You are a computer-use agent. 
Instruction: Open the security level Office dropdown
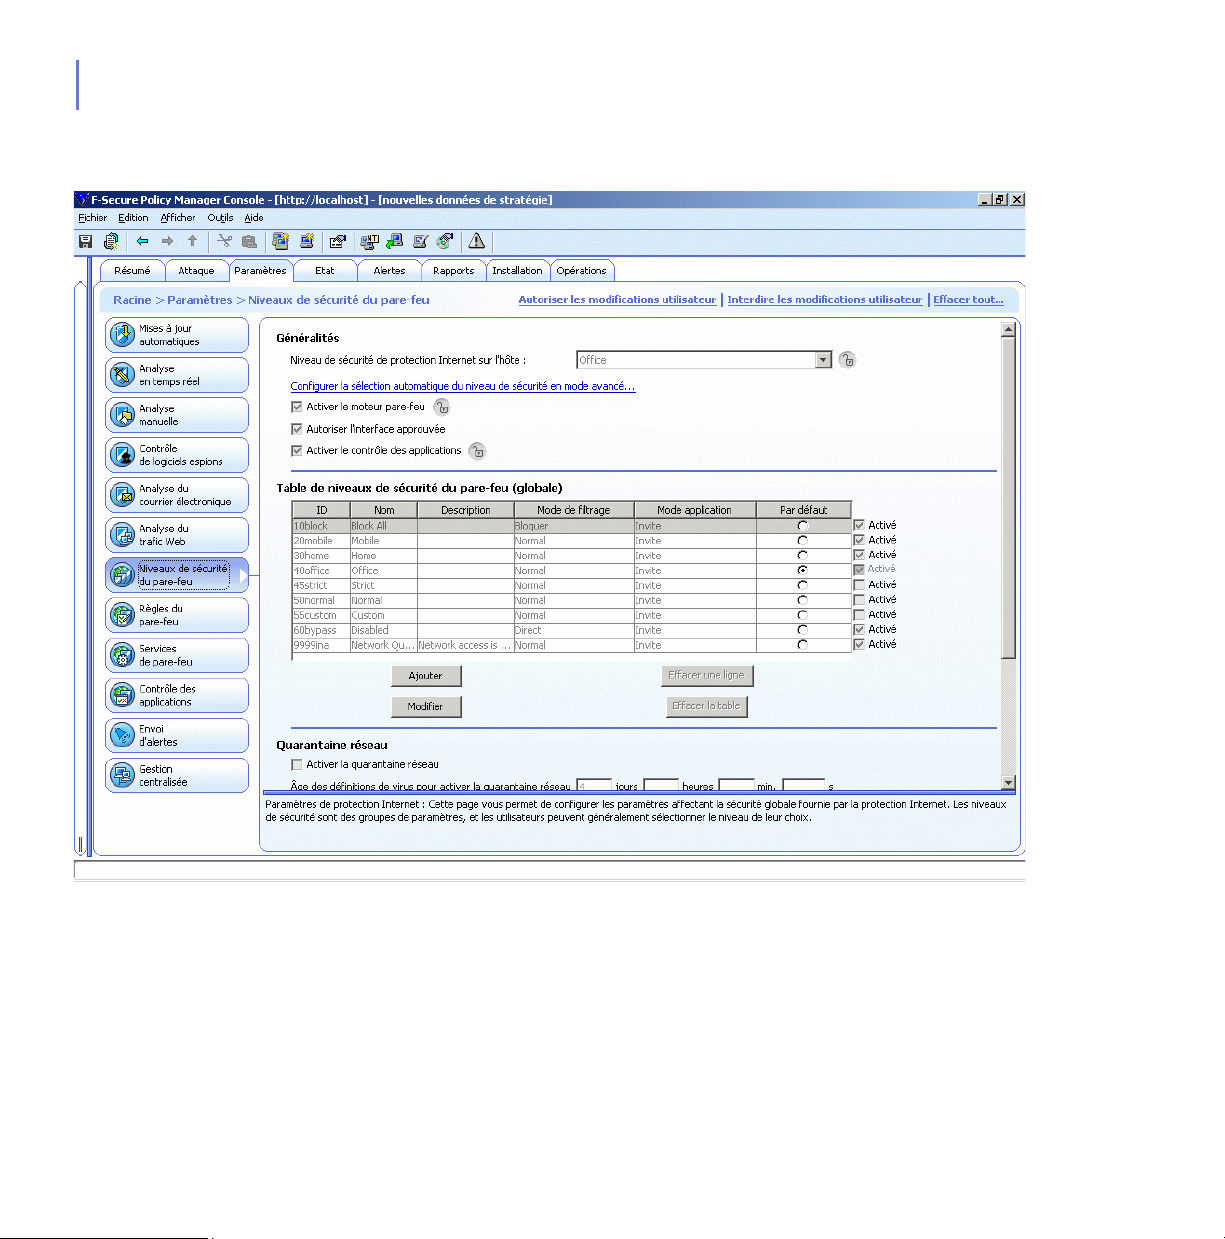tap(824, 360)
